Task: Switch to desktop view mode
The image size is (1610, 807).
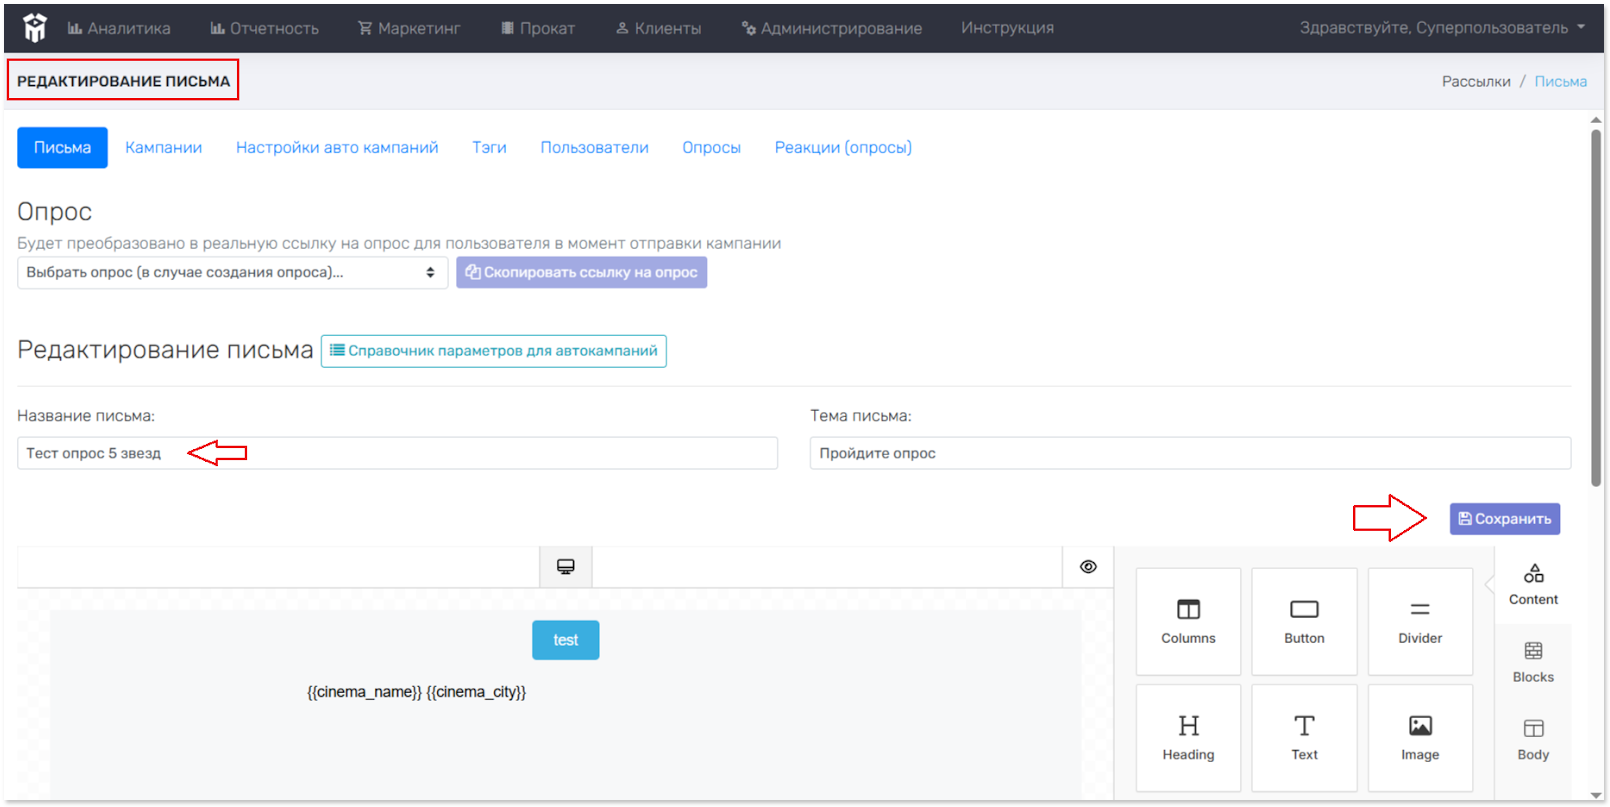Action: pos(566,567)
